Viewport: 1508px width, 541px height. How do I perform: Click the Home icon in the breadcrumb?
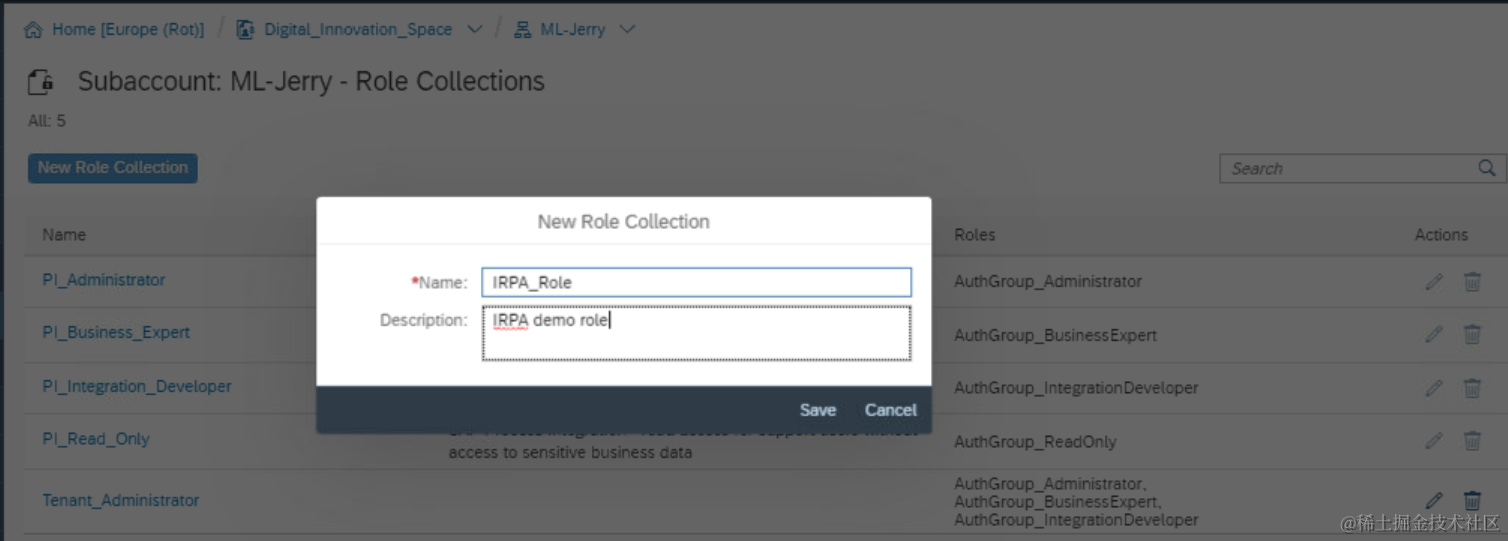point(33,30)
